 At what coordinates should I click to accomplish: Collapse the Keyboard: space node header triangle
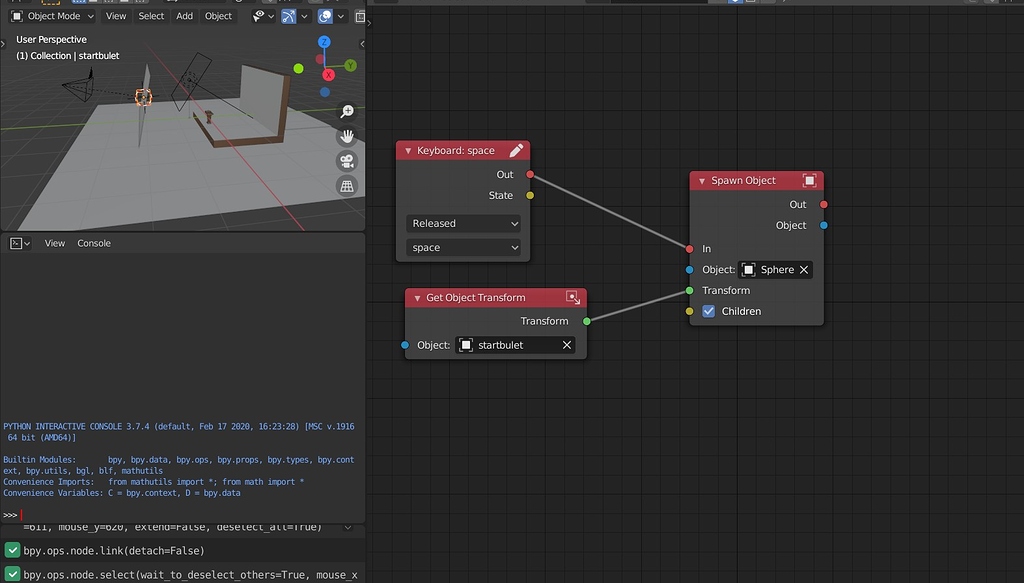[408, 149]
